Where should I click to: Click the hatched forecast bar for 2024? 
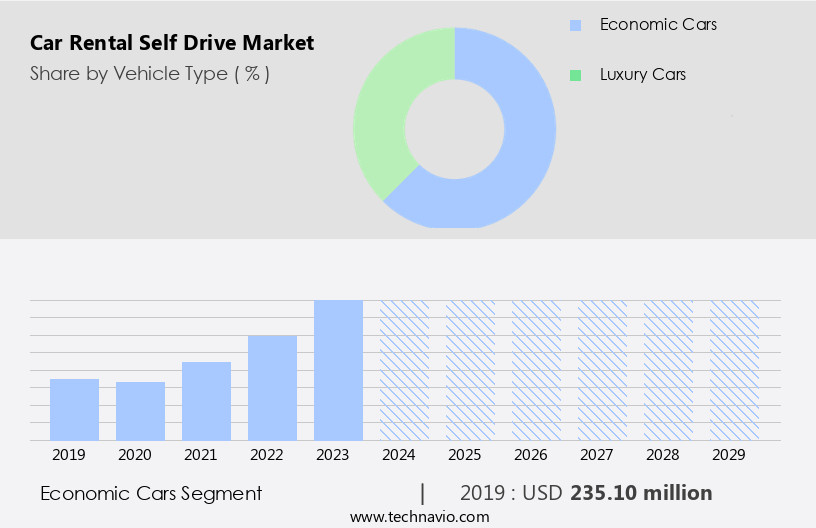pos(404,370)
